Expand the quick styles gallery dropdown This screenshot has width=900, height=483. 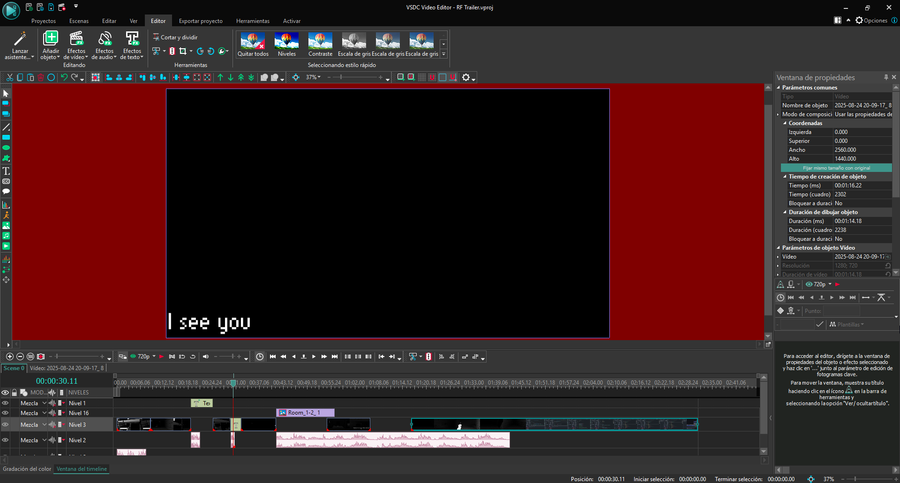444,54
